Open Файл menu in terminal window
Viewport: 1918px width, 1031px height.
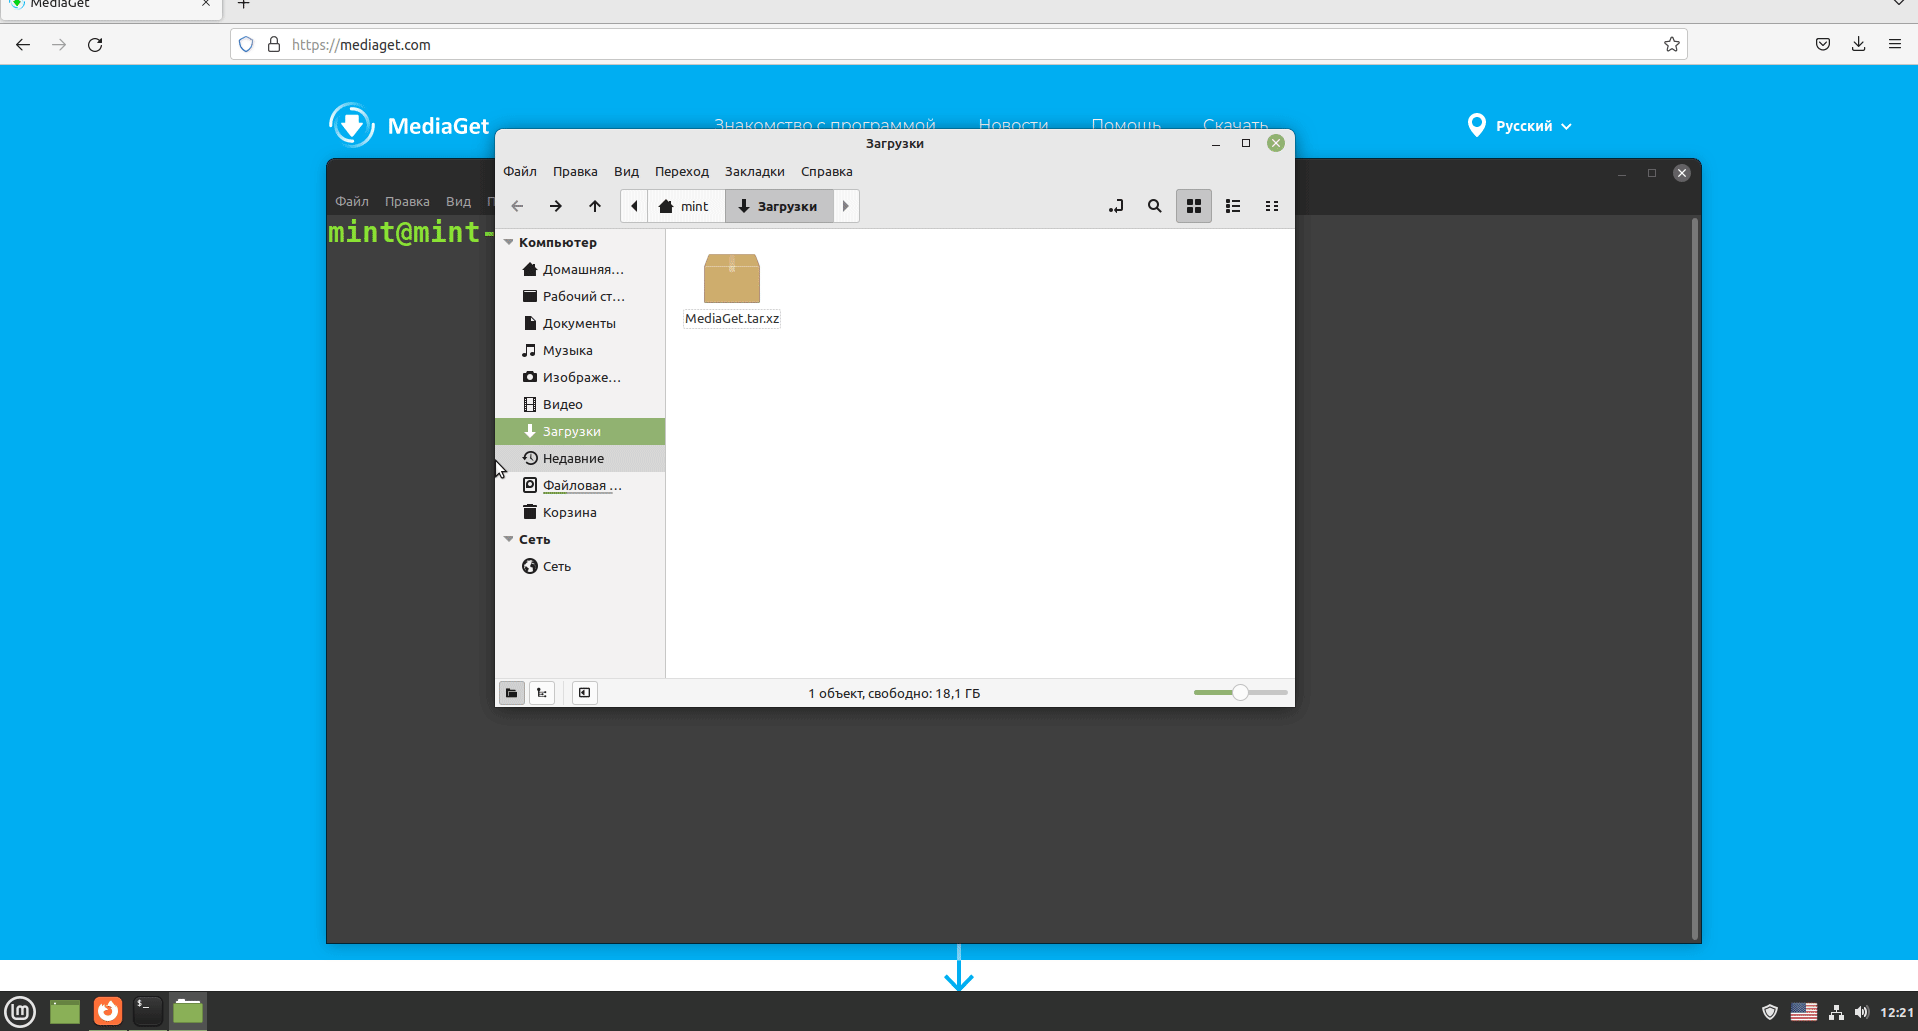pos(352,201)
